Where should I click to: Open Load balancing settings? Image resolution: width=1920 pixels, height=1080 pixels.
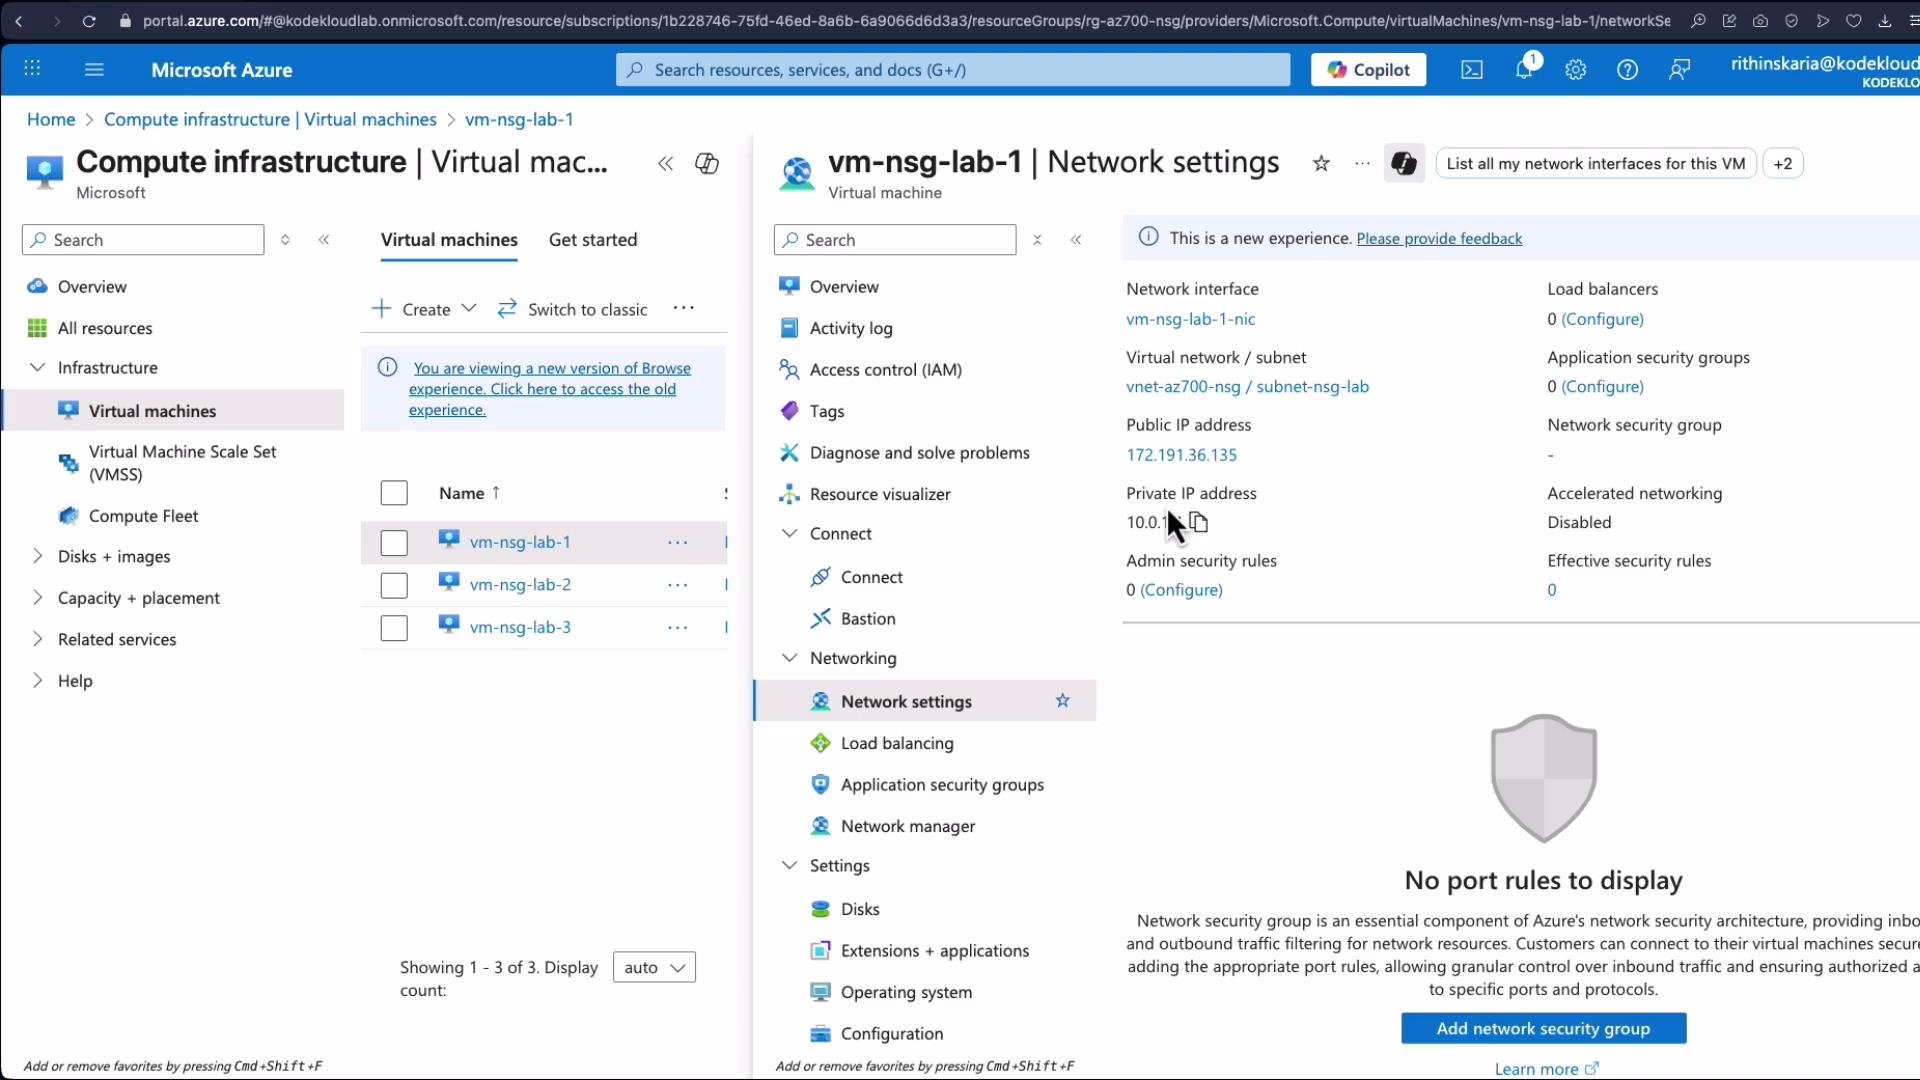[x=897, y=743]
